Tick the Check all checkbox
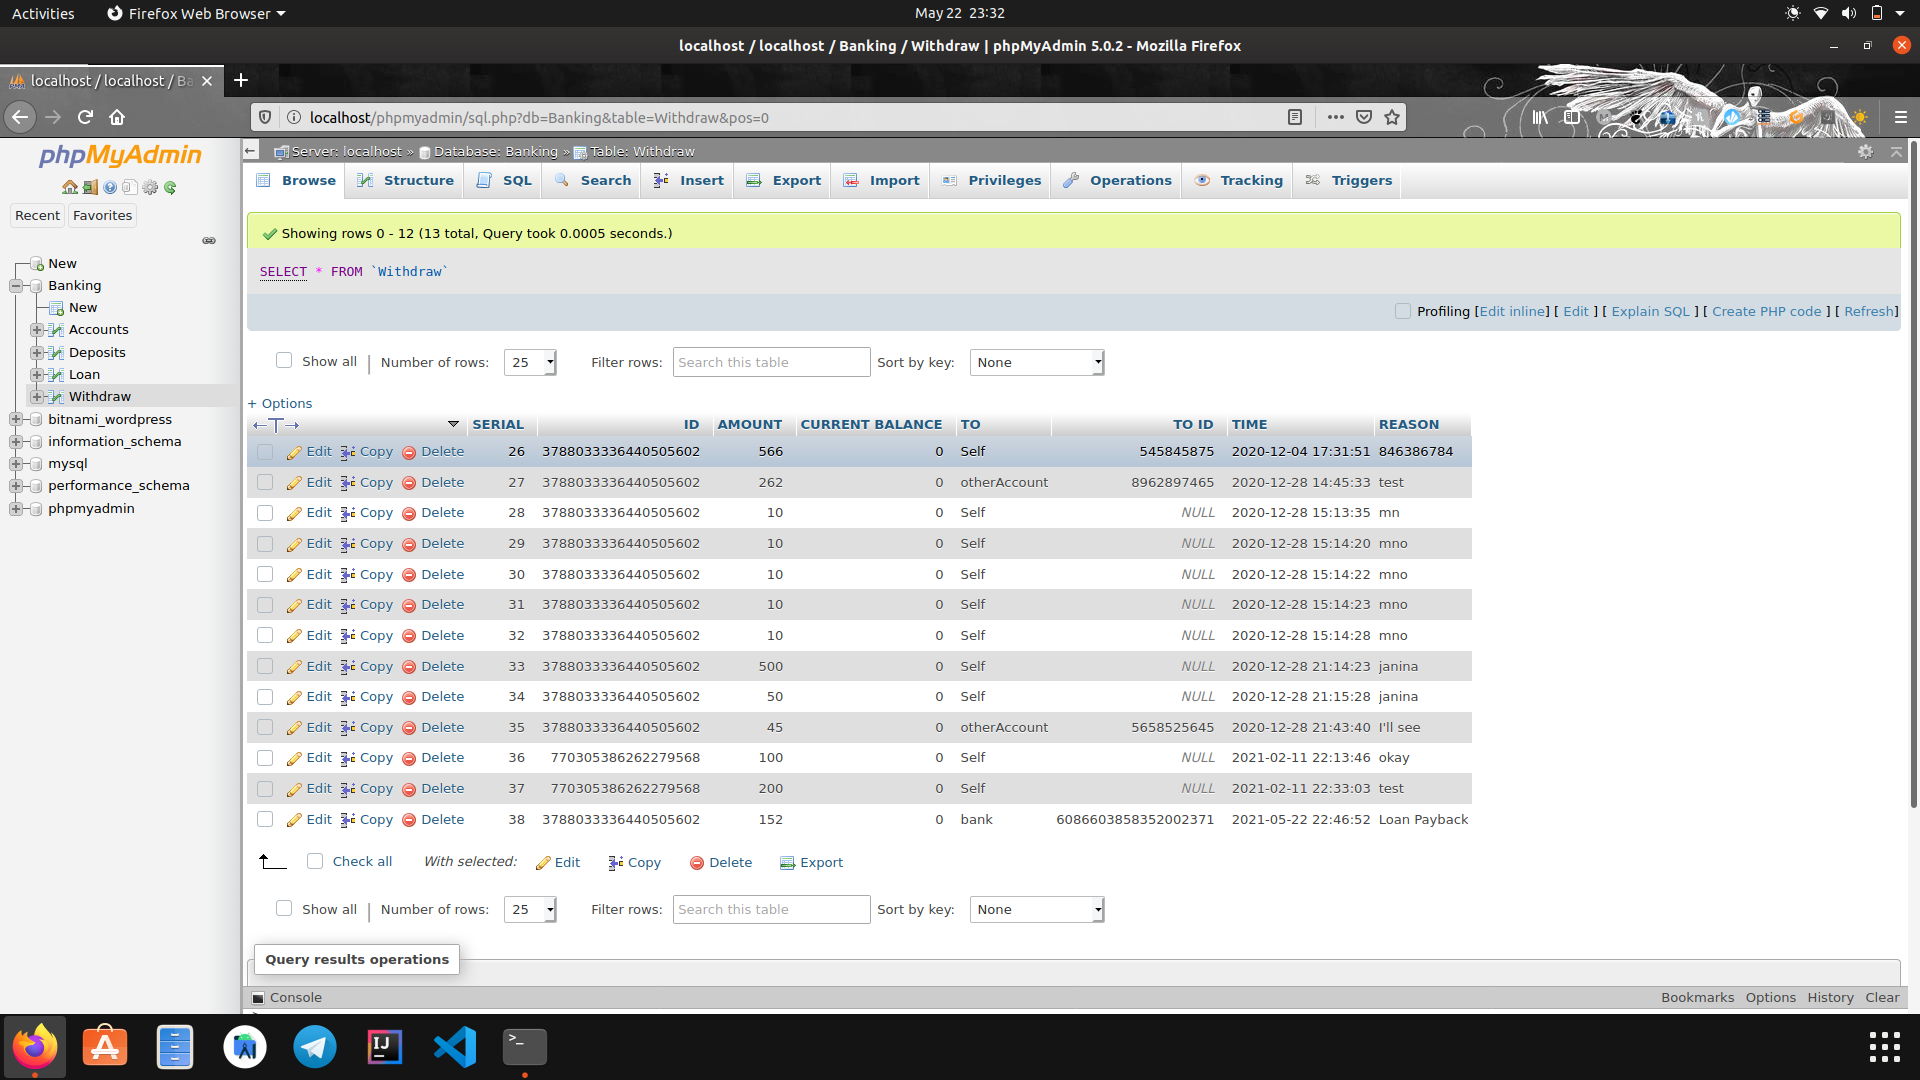The height and width of the screenshot is (1080, 1920). click(x=315, y=861)
